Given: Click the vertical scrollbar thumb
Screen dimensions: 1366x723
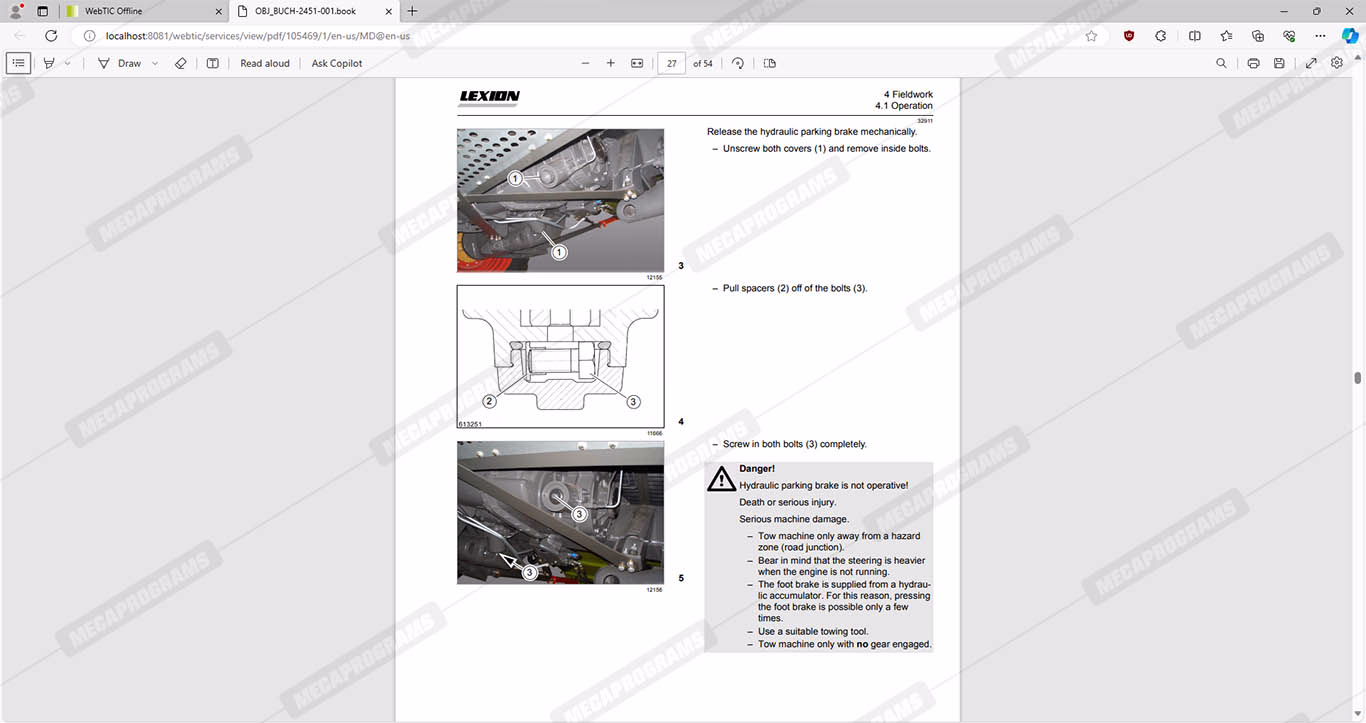Looking at the screenshot, I should [1357, 378].
